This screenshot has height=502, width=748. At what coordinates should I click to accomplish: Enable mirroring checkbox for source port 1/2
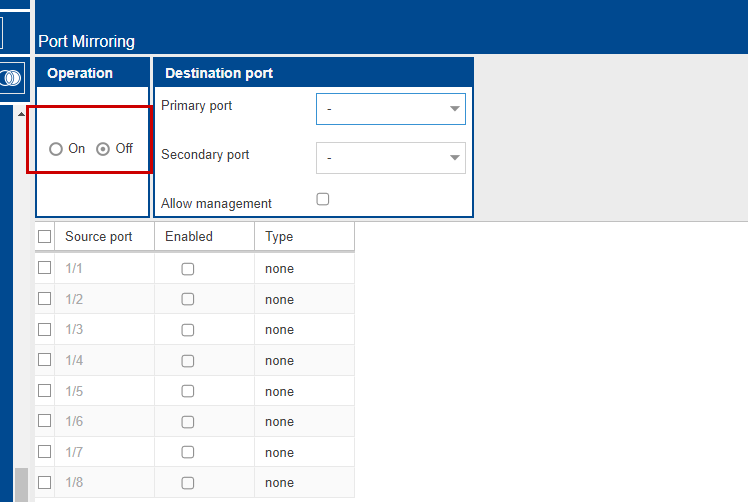(188, 299)
